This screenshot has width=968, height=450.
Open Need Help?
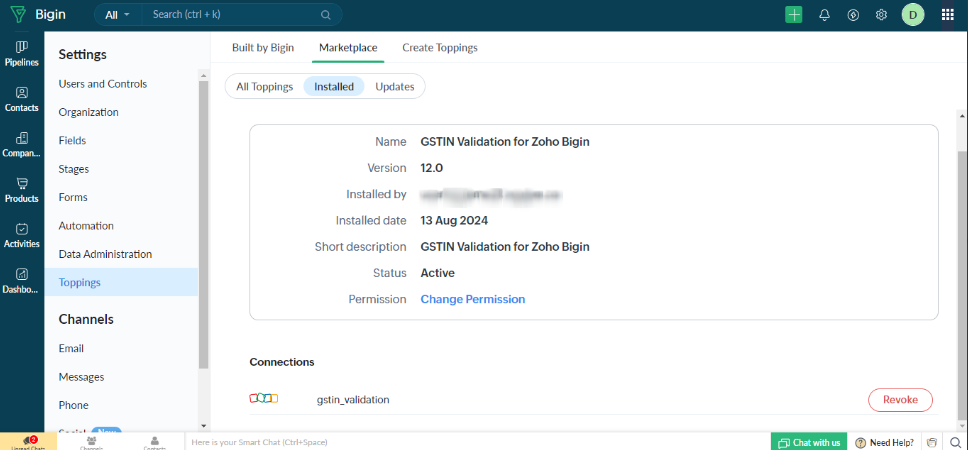885,442
